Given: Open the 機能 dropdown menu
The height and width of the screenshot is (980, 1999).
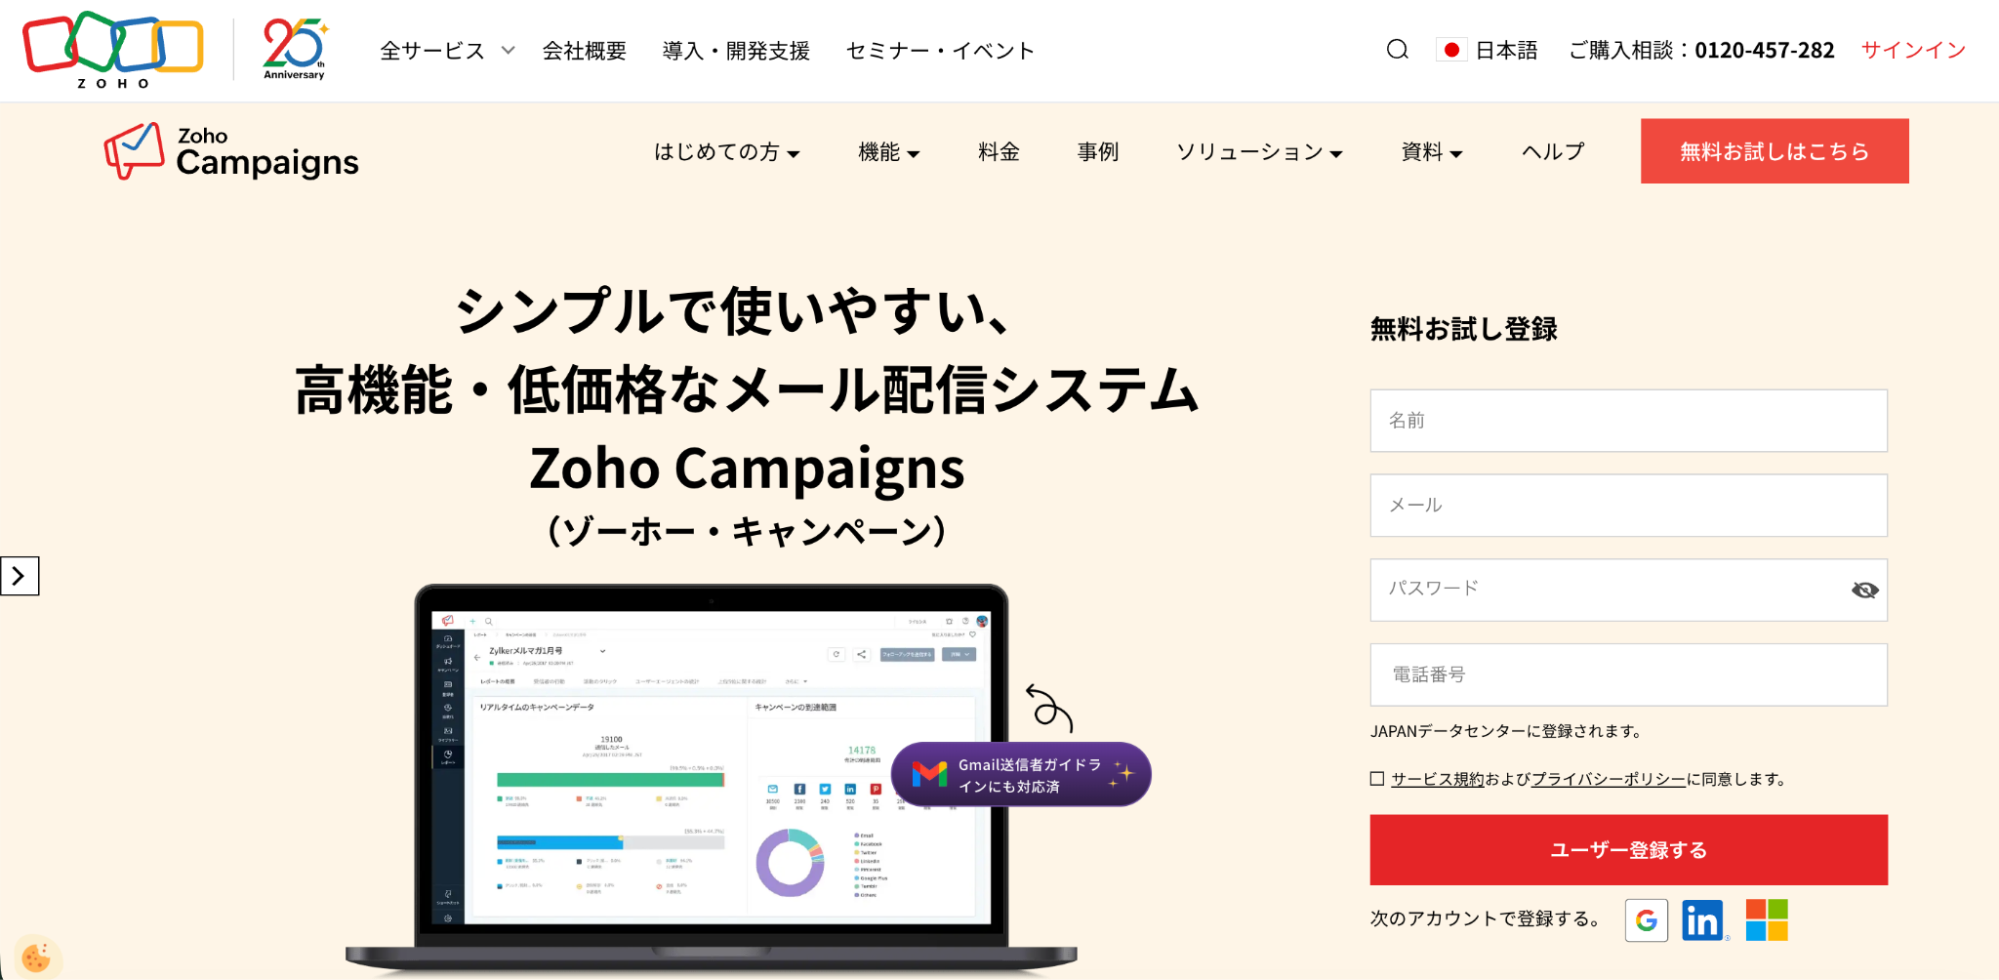Looking at the screenshot, I should pos(888,152).
